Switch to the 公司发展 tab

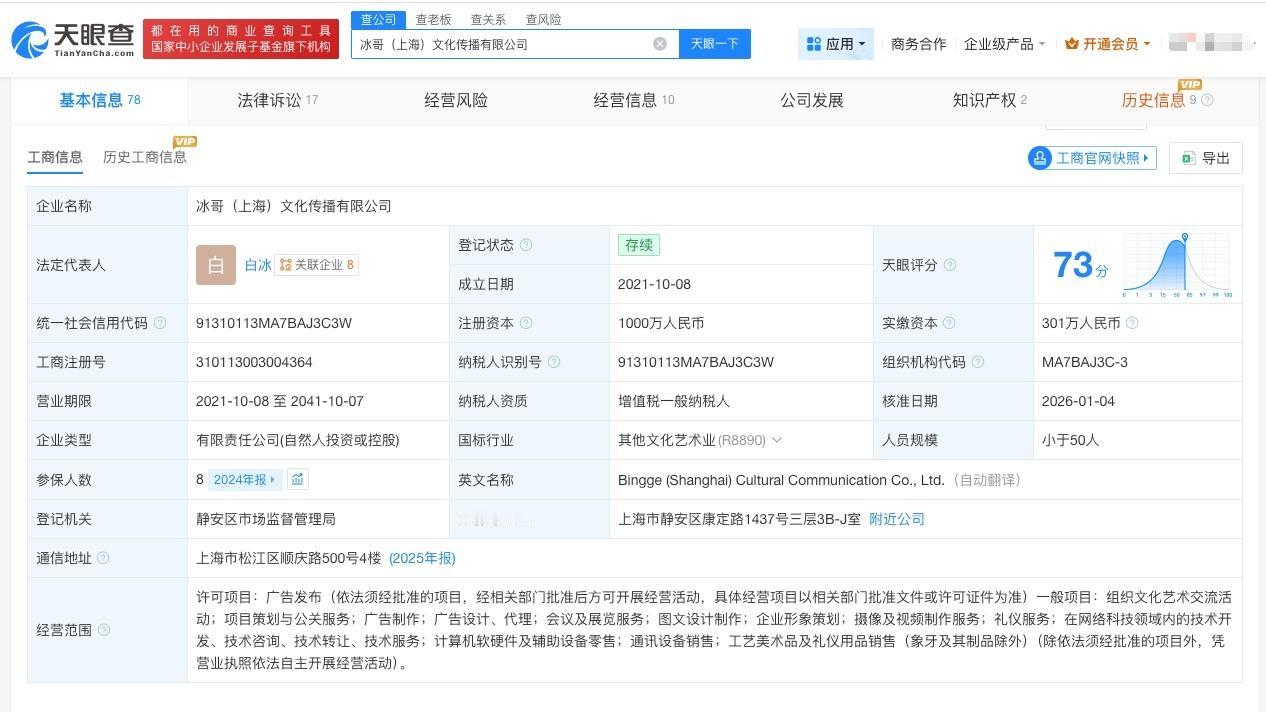pyautogui.click(x=812, y=100)
